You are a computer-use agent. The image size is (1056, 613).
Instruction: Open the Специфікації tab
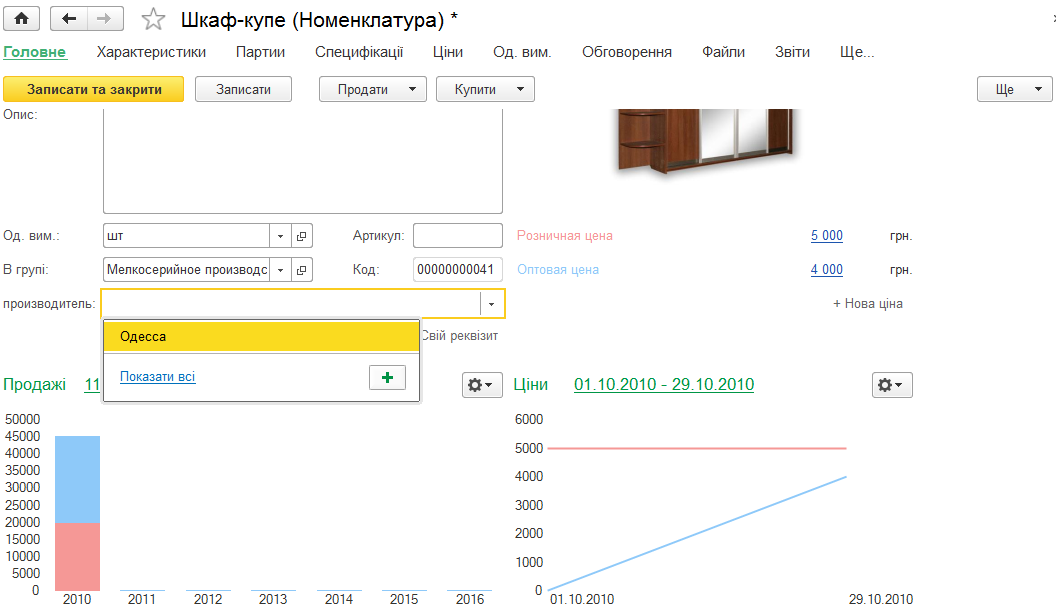pyautogui.click(x=359, y=52)
